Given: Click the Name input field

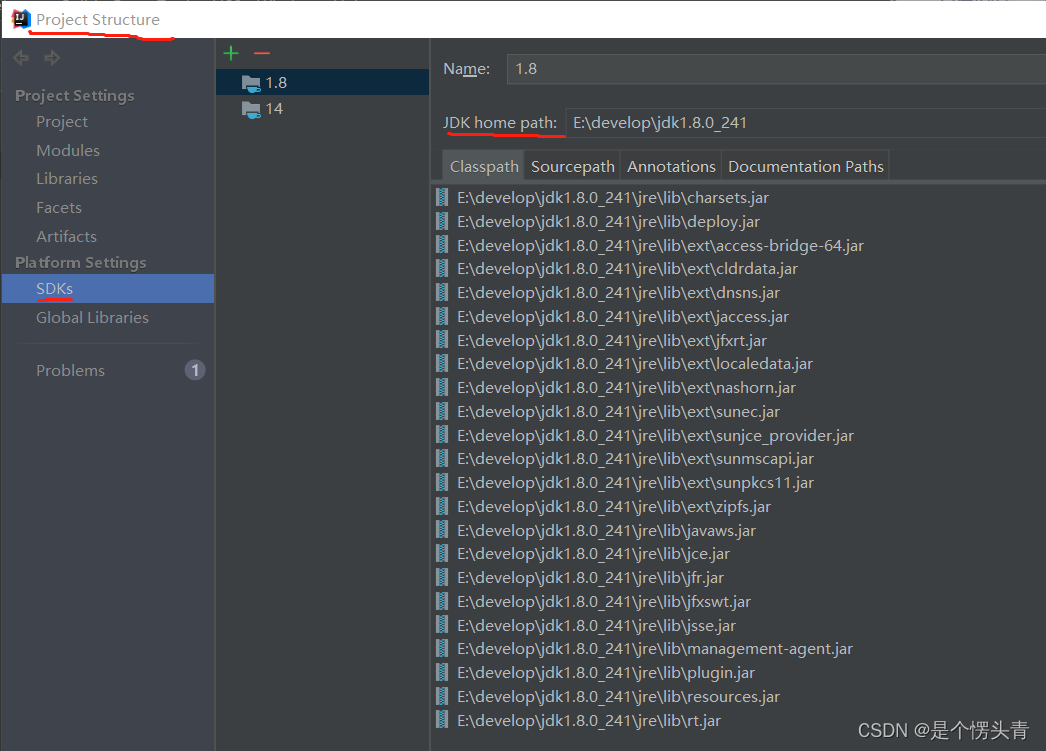Looking at the screenshot, I should (x=776, y=69).
